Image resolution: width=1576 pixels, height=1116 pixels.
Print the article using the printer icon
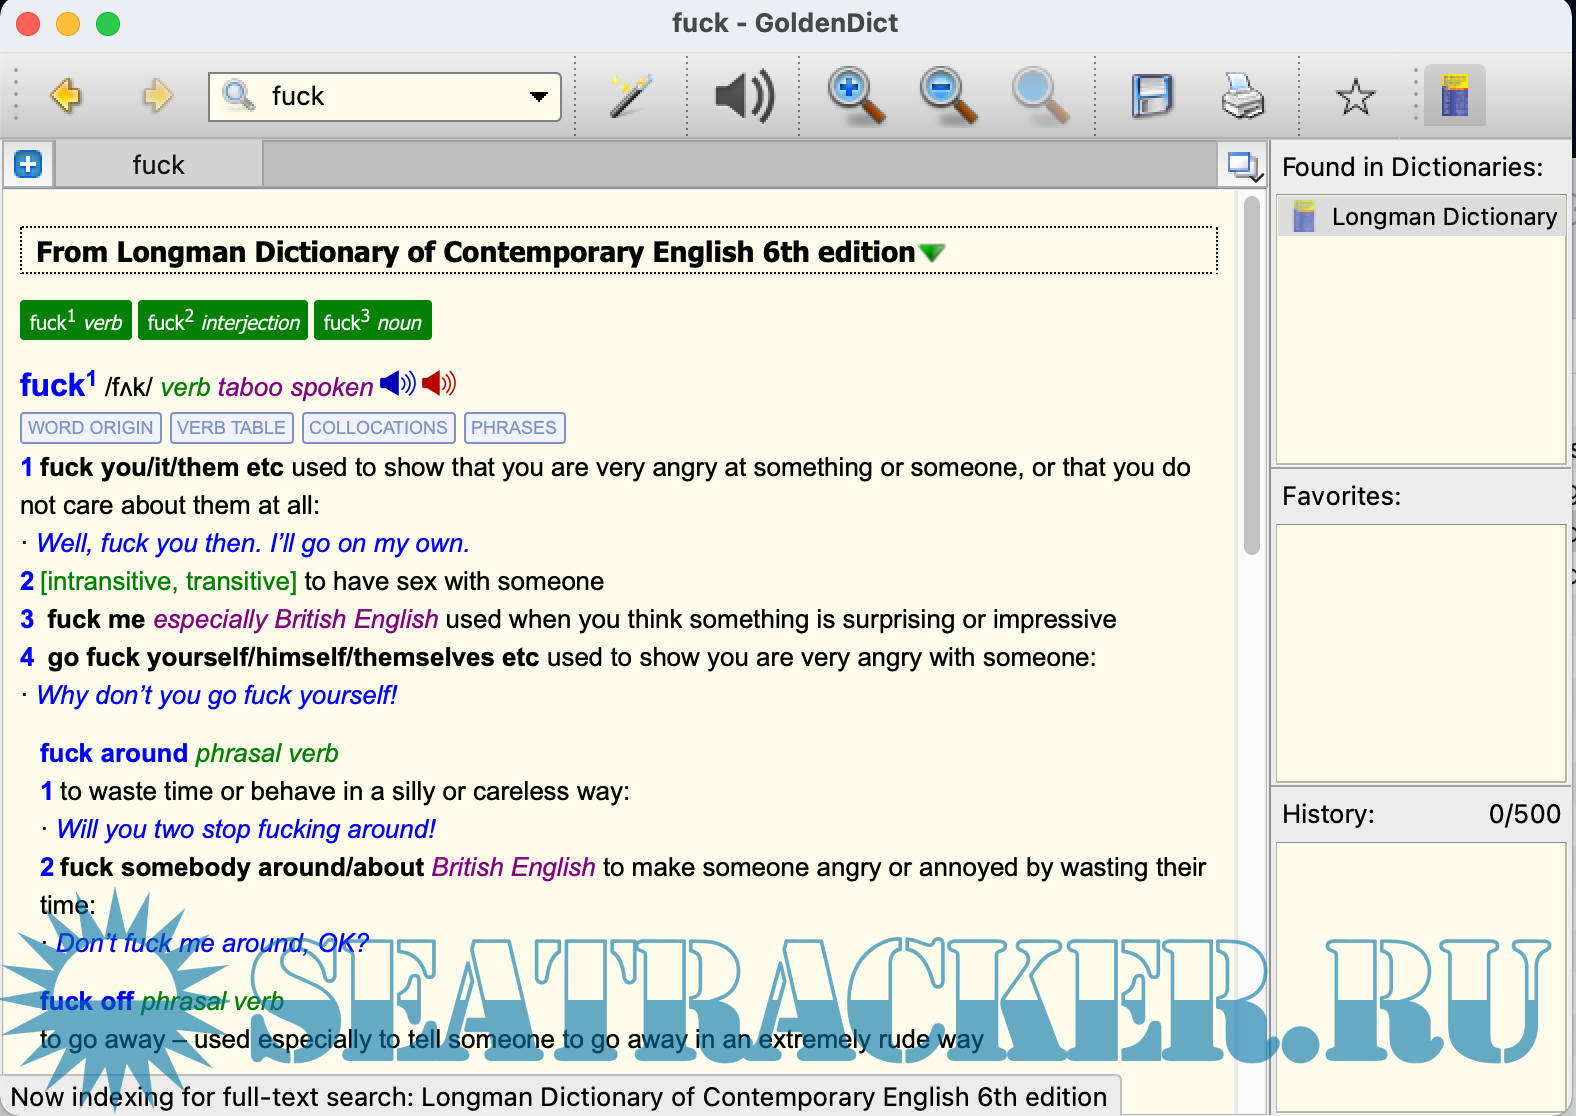coord(1242,96)
